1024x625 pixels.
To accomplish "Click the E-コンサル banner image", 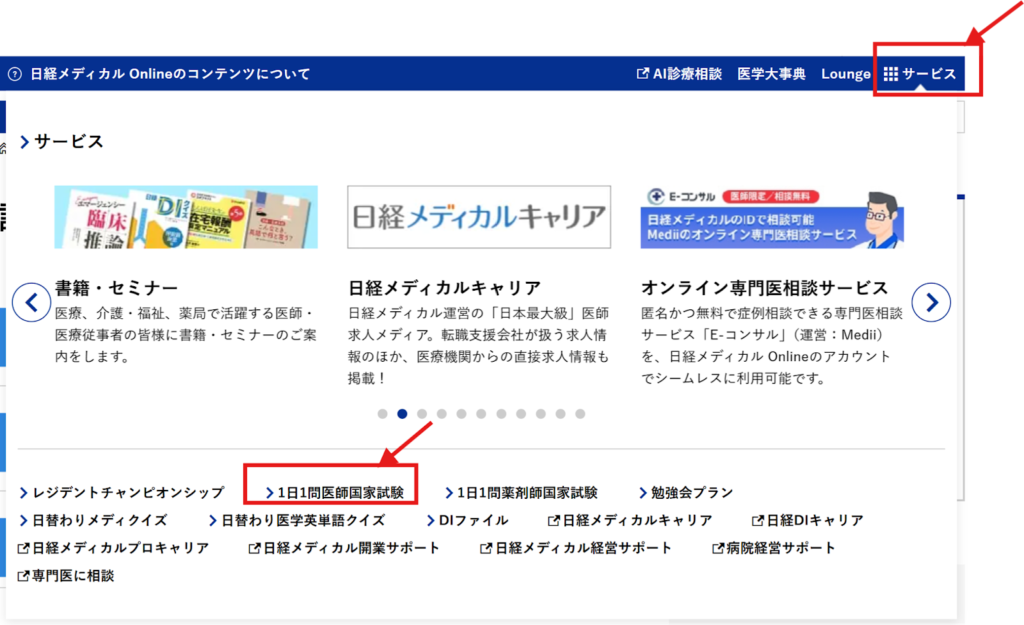I will coord(772,217).
